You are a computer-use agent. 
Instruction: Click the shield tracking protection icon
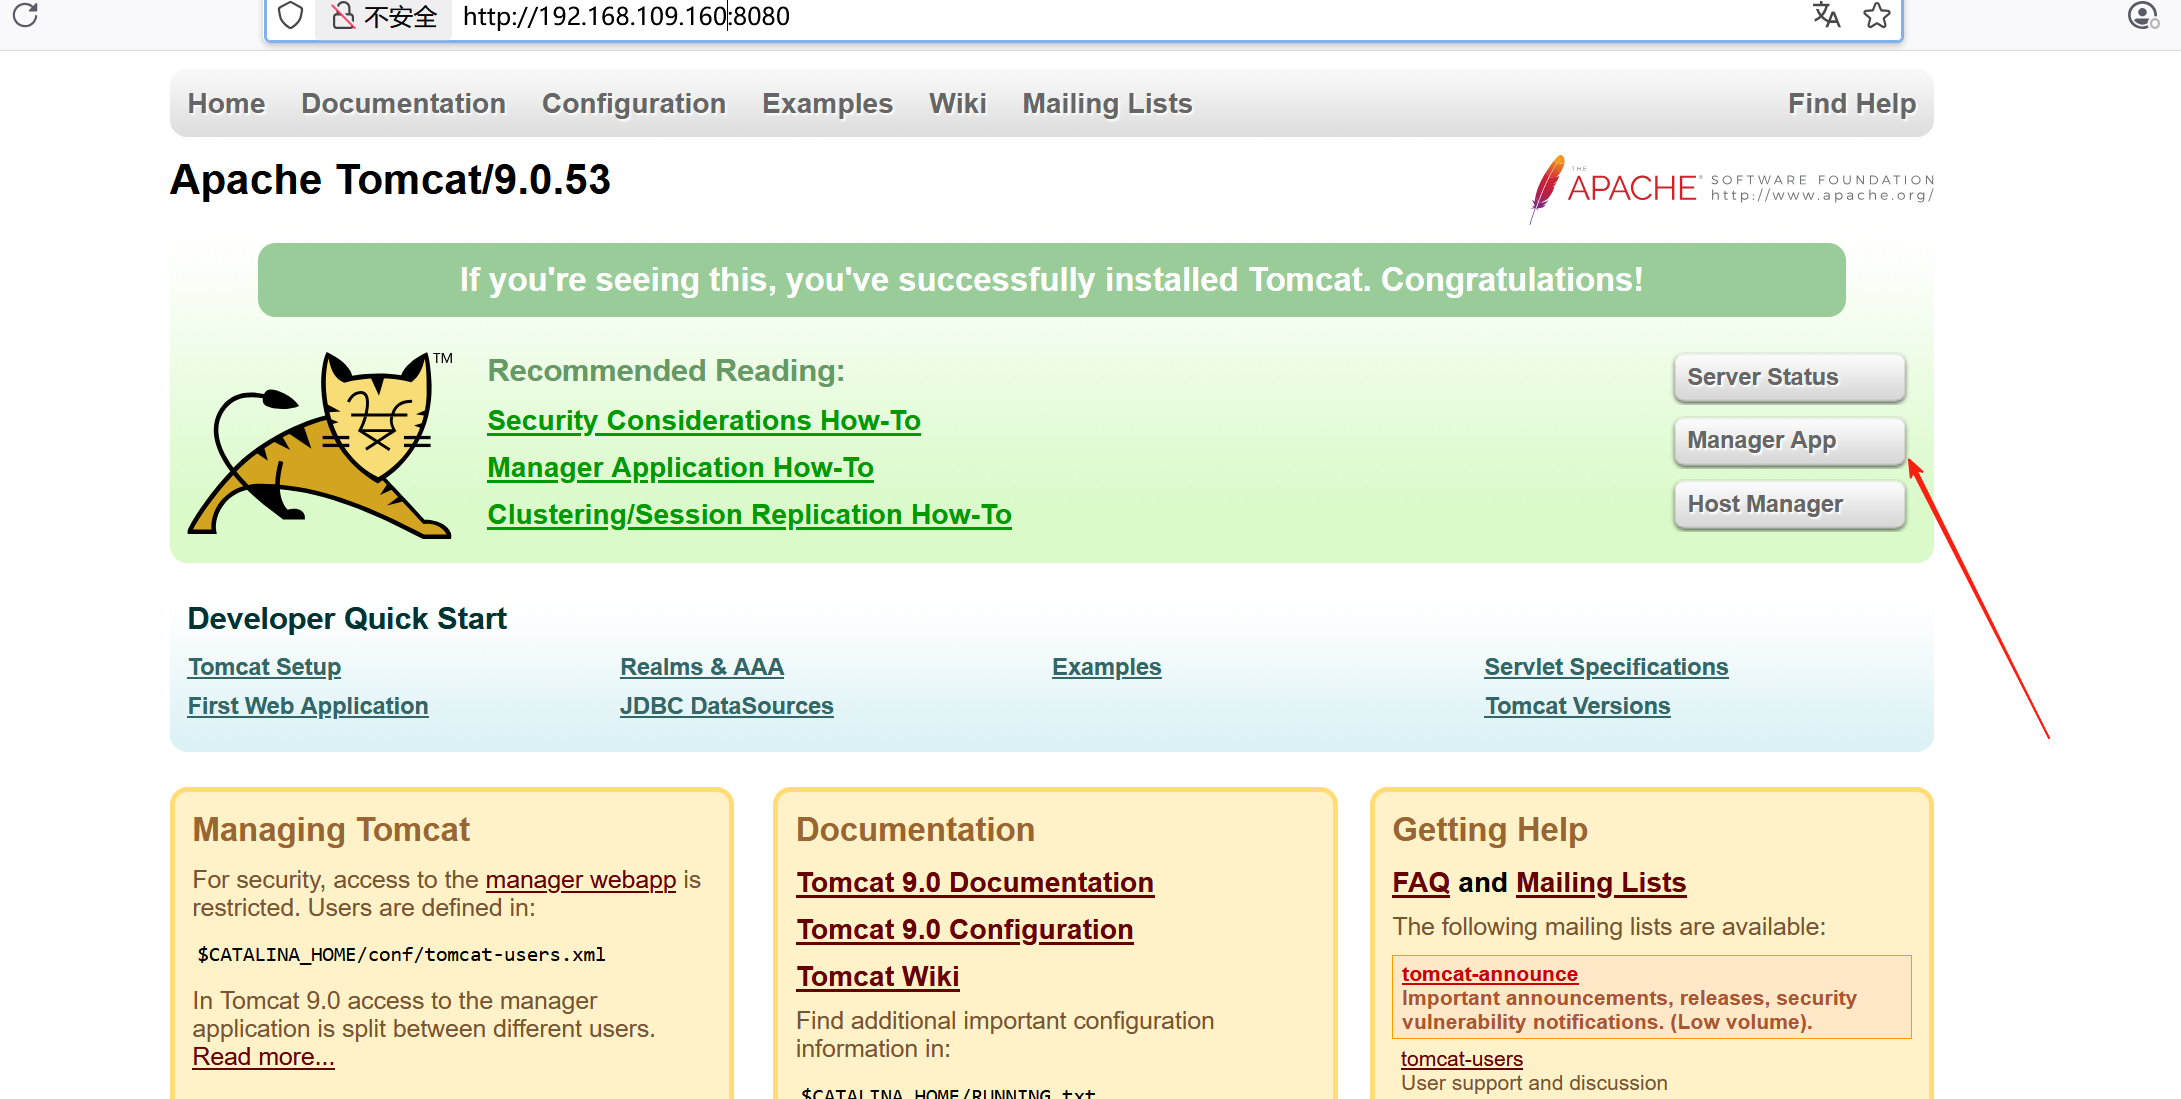coord(290,16)
